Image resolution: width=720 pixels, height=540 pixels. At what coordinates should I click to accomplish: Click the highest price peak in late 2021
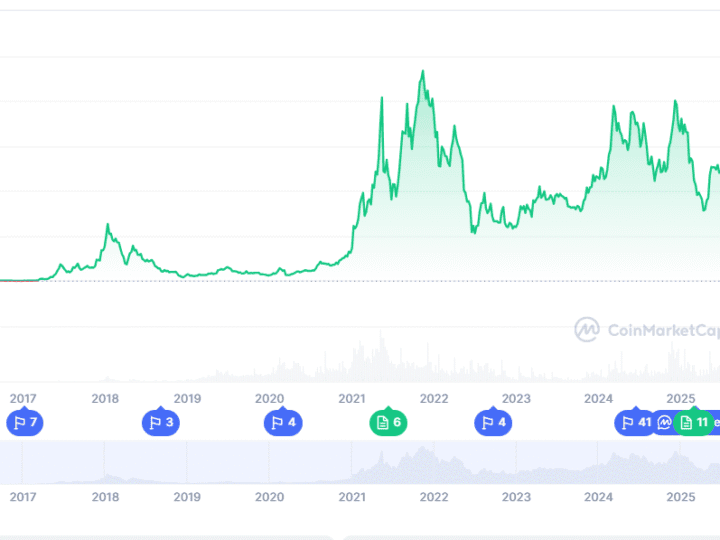point(423,72)
